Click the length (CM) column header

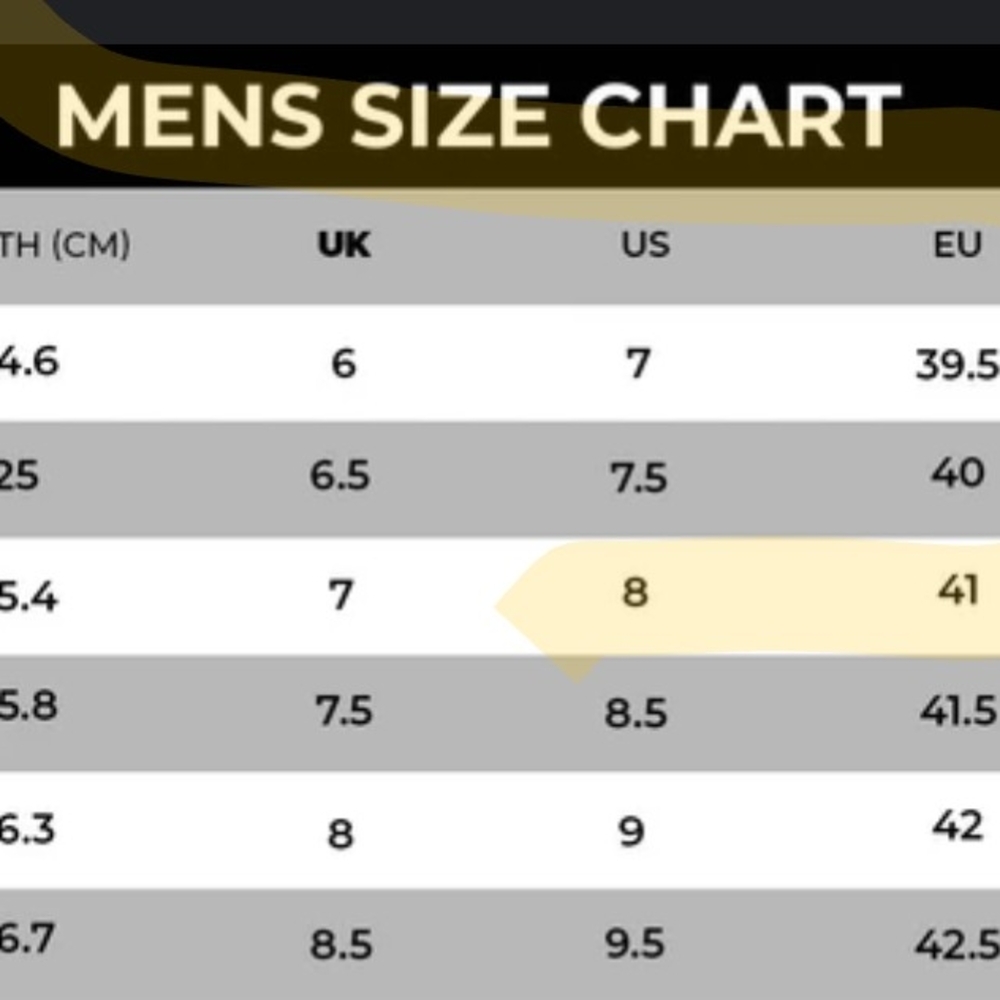[x=64, y=245]
